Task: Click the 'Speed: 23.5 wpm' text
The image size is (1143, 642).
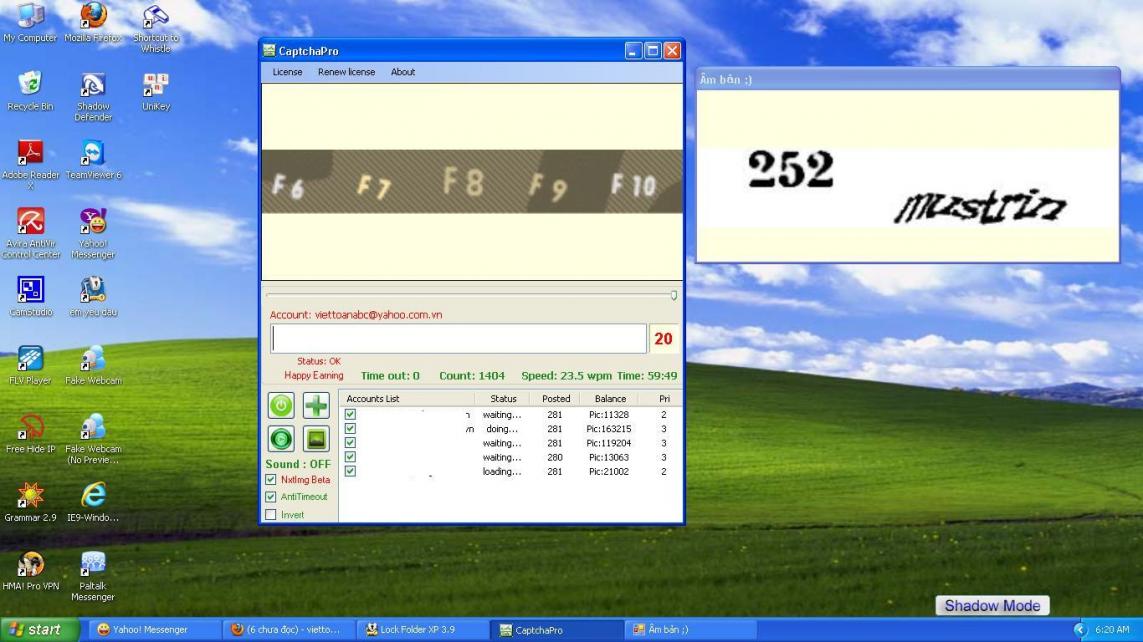Action: tap(566, 376)
